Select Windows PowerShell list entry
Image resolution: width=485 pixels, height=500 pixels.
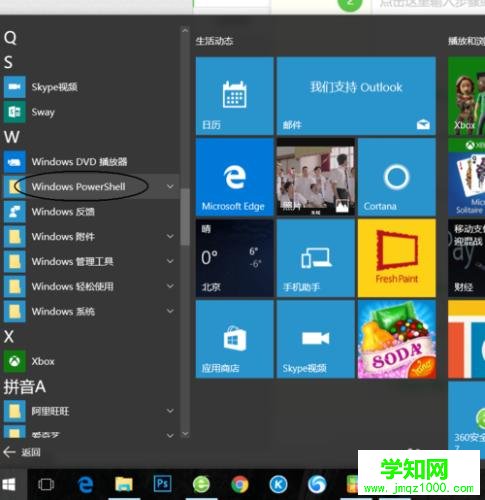pos(90,186)
